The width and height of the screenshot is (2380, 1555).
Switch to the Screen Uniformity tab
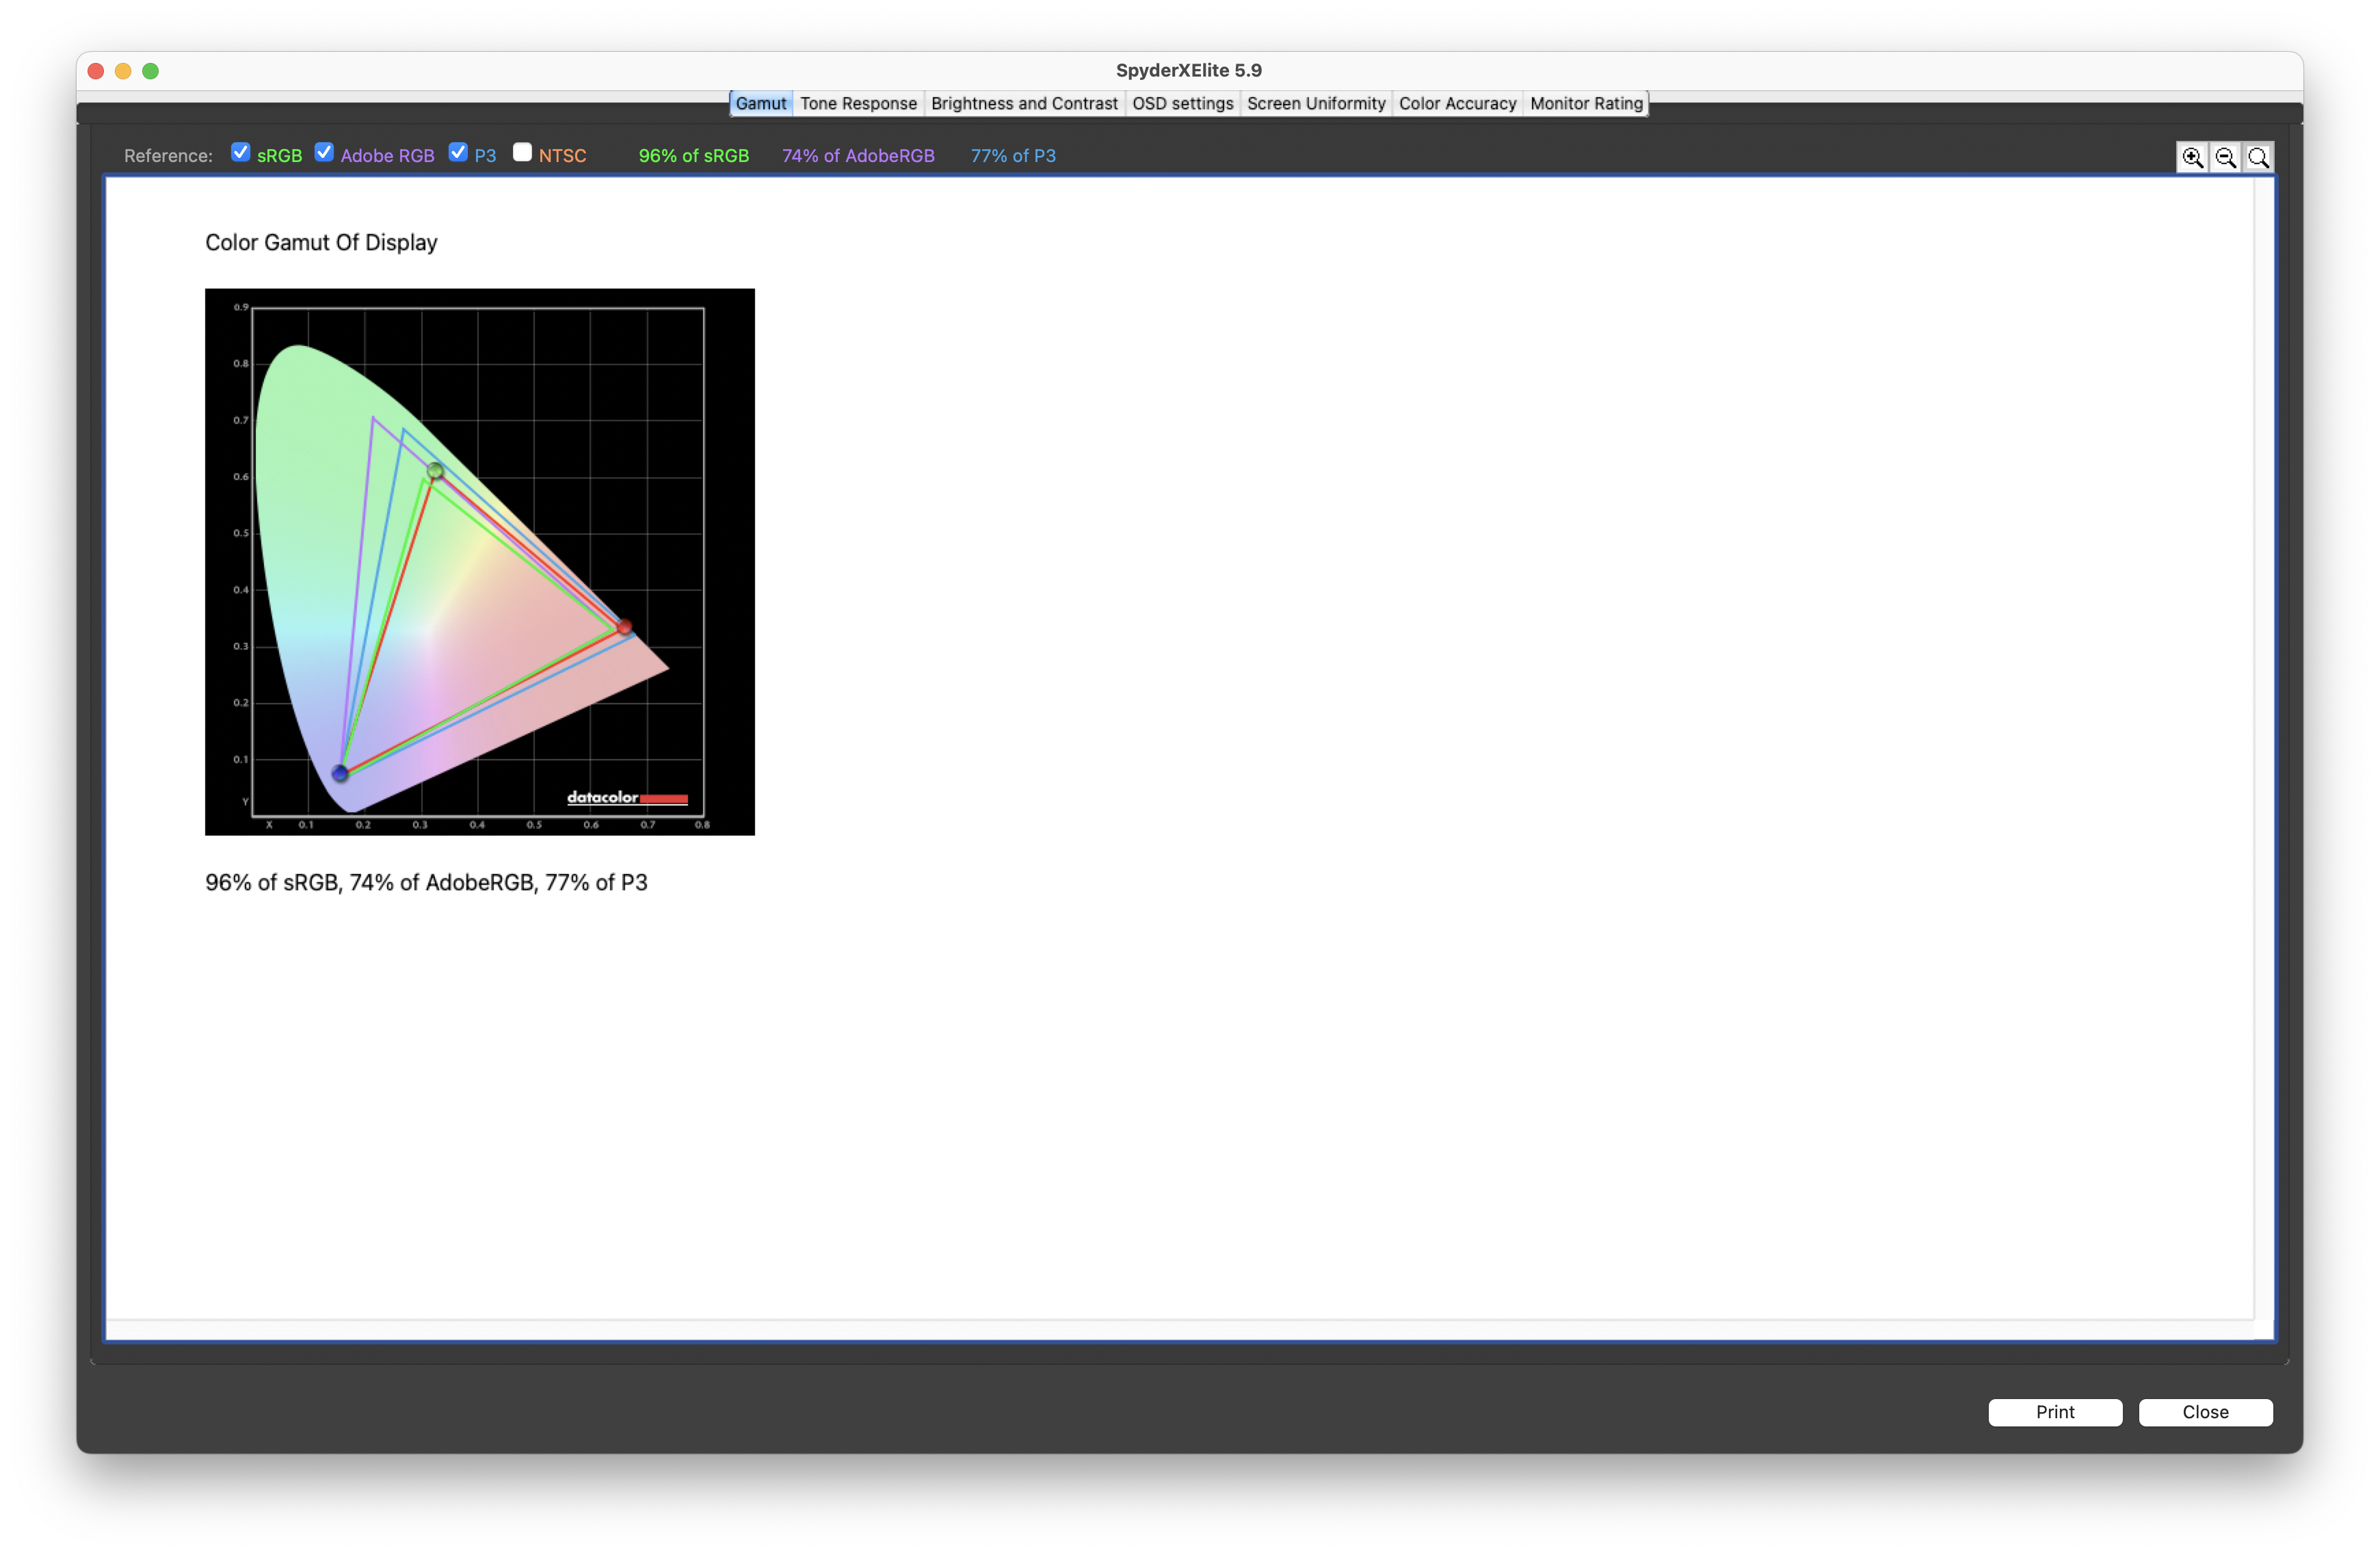coord(1316,103)
